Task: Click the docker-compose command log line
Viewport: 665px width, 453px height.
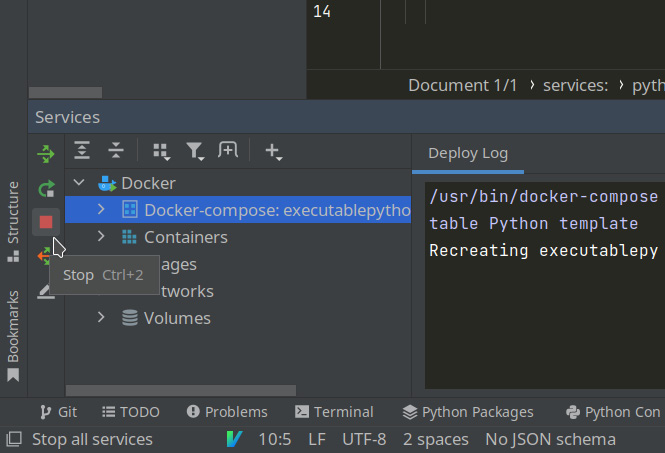Action: coord(544,196)
